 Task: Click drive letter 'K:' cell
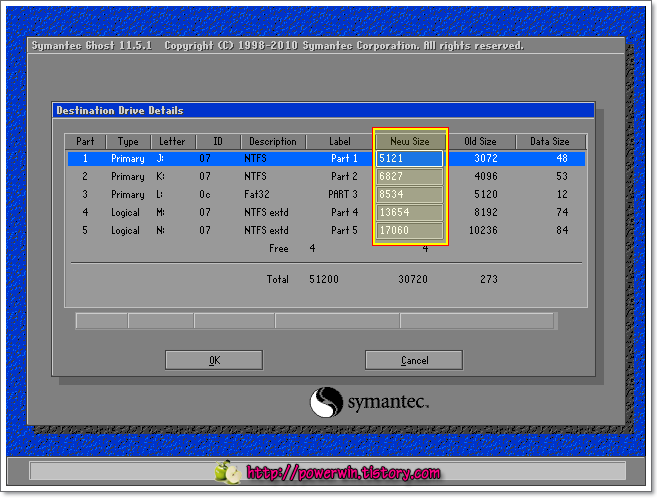coord(160,176)
